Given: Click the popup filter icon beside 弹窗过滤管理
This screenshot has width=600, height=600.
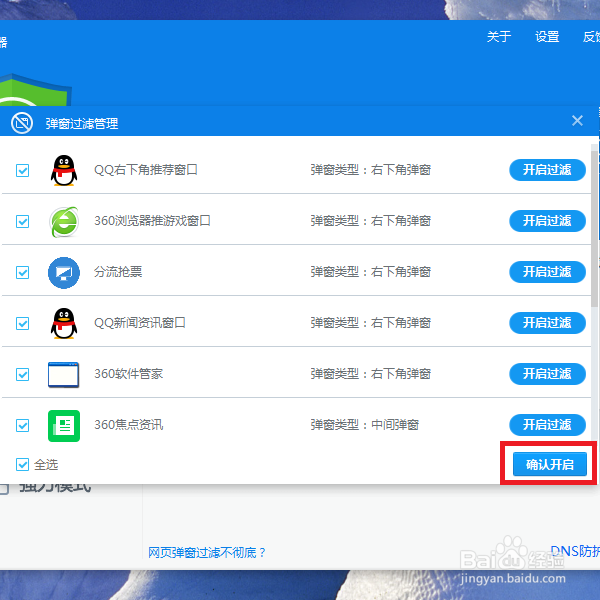Looking at the screenshot, I should click(x=22, y=123).
